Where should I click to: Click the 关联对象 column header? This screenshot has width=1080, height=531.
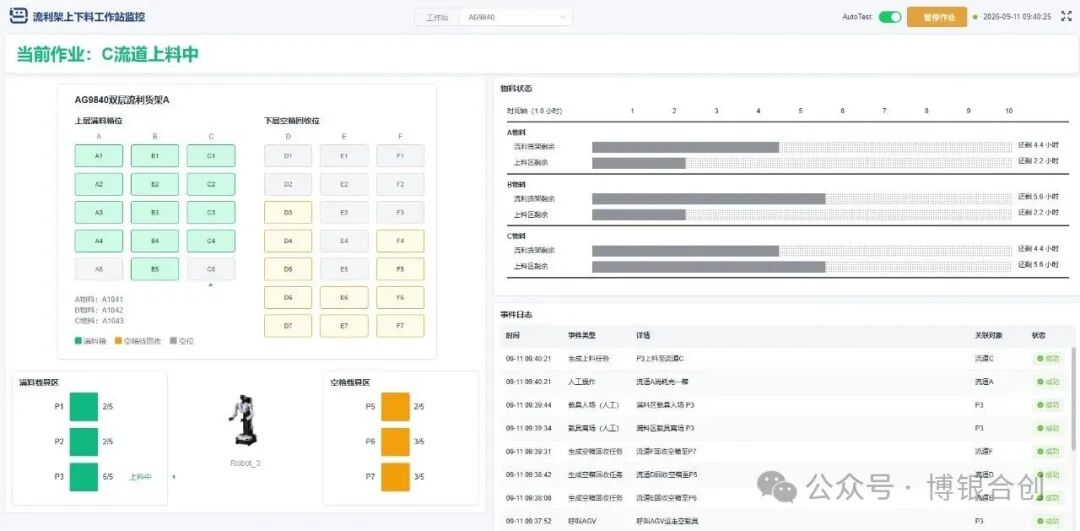(988, 335)
